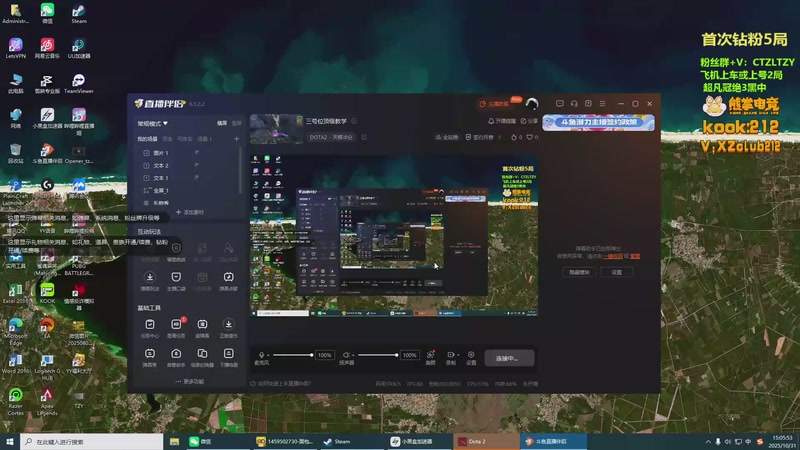Screen dimensions: 800x450
Task: Open the 下播电影 tool icon
Action: [229, 353]
